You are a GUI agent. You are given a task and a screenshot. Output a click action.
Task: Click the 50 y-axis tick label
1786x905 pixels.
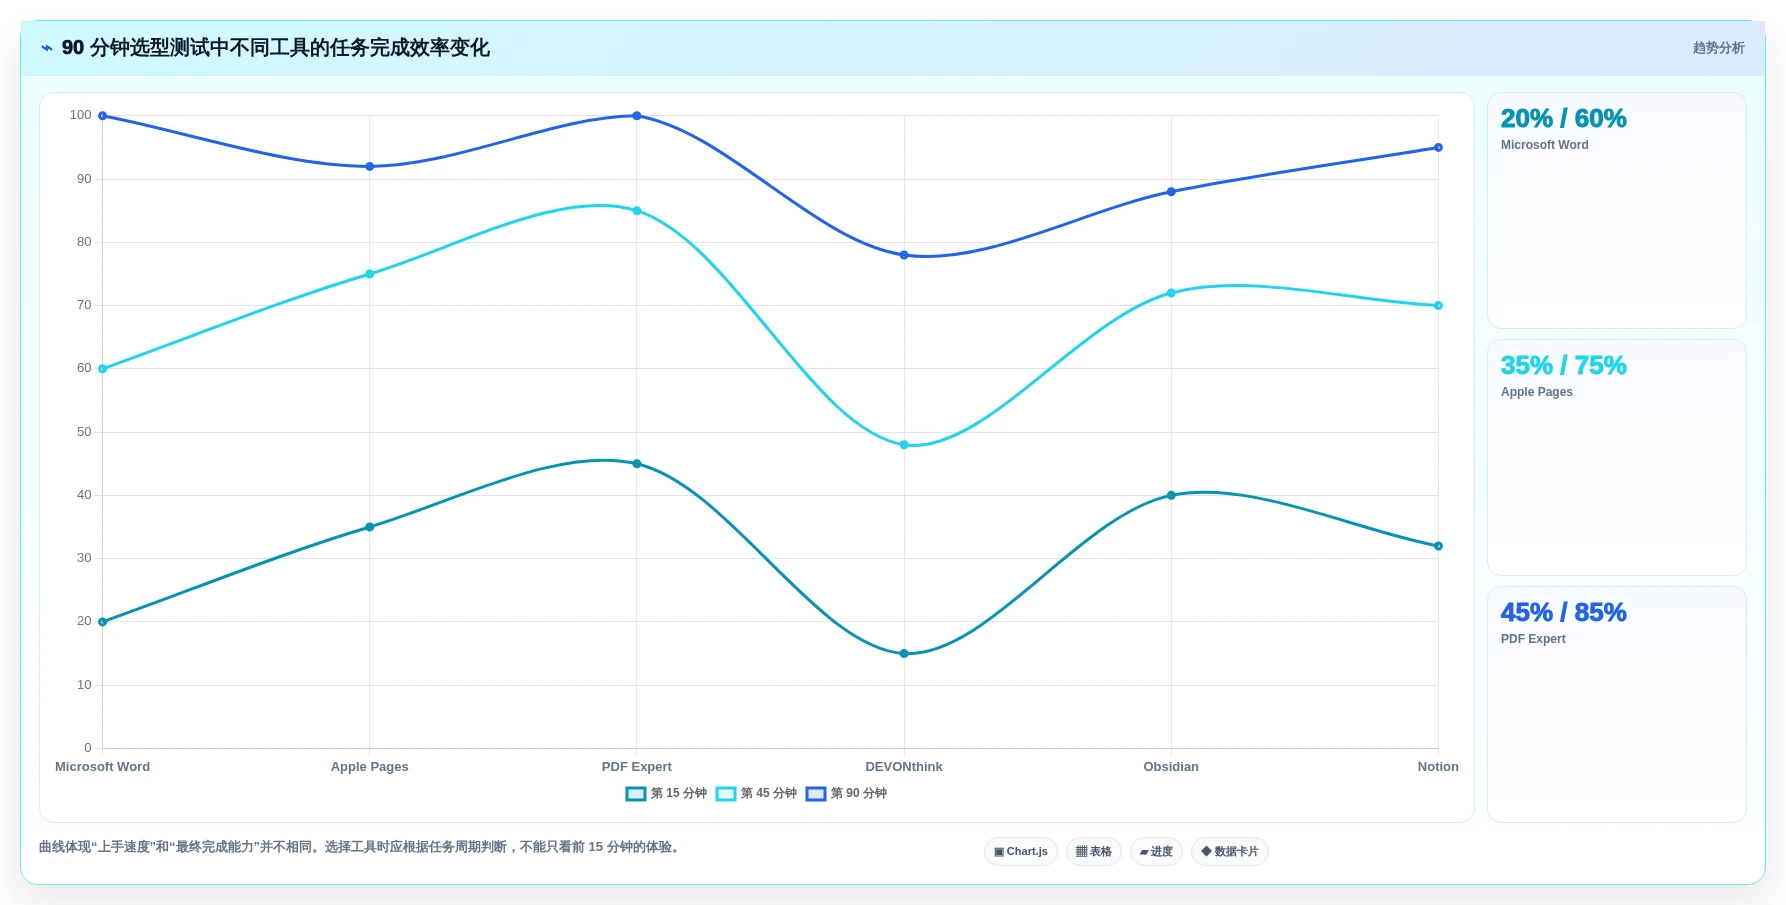84,432
